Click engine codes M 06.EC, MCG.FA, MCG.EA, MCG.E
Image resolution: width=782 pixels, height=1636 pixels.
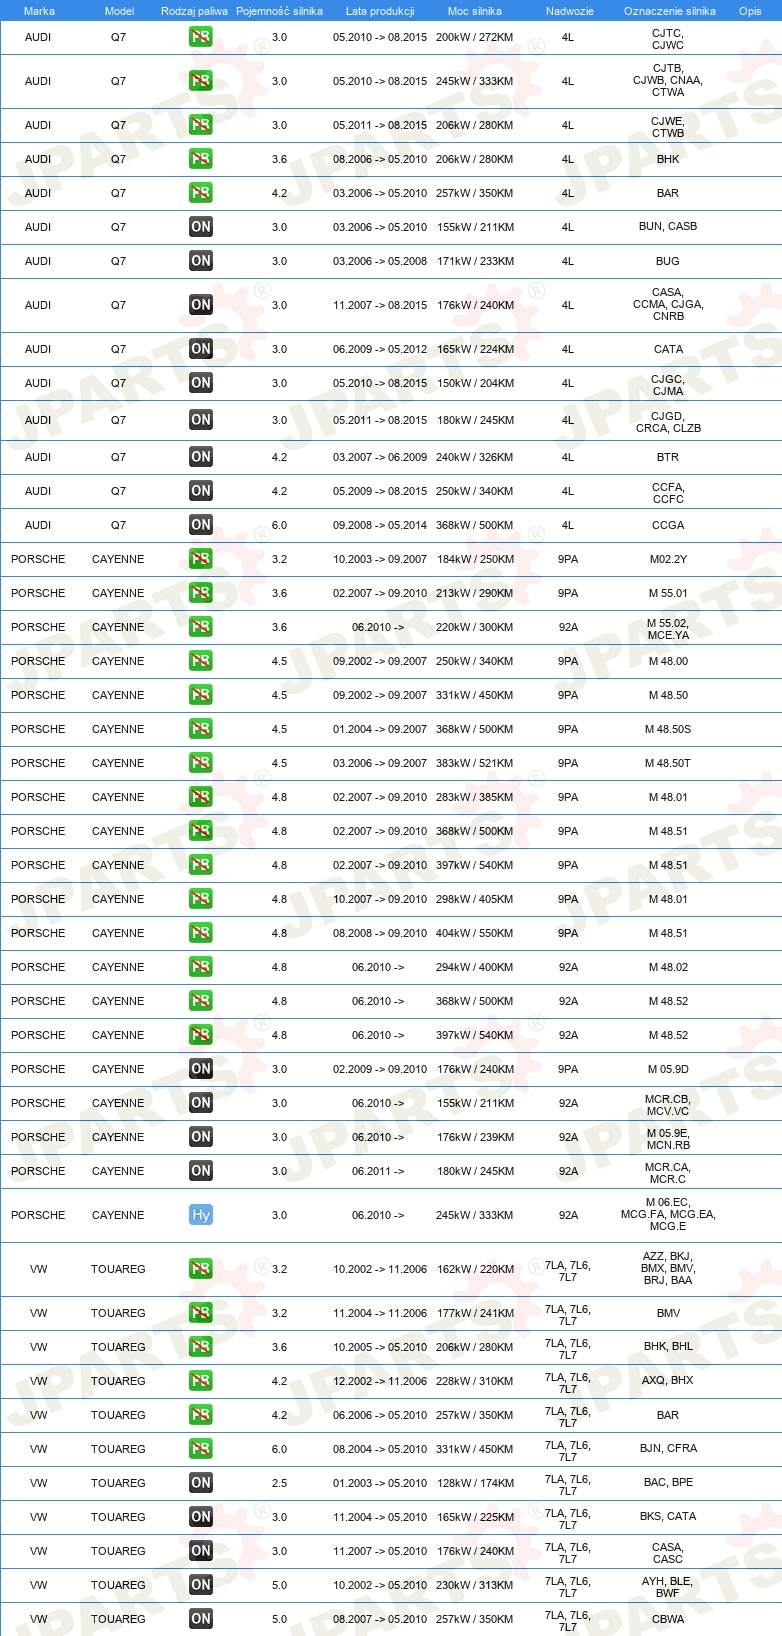coord(668,1214)
